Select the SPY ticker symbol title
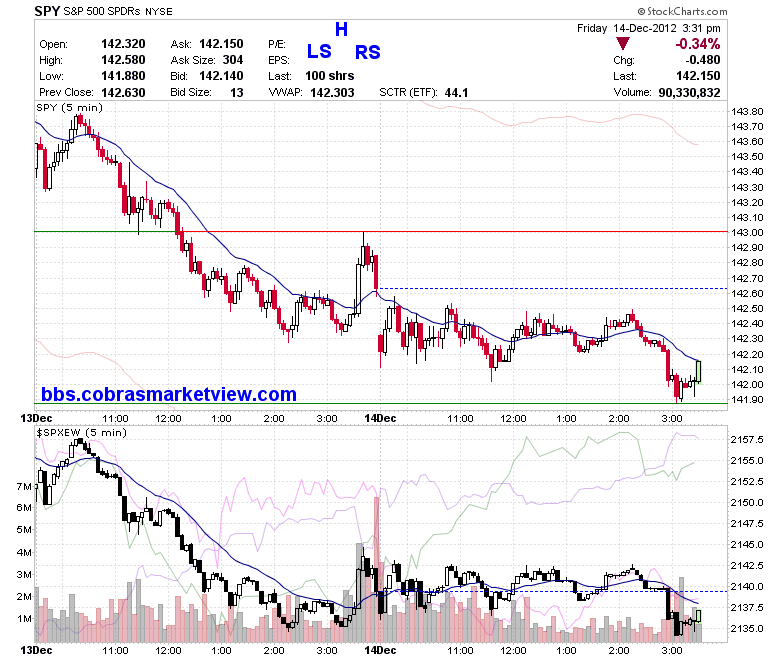780x659 pixels. pos(47,11)
